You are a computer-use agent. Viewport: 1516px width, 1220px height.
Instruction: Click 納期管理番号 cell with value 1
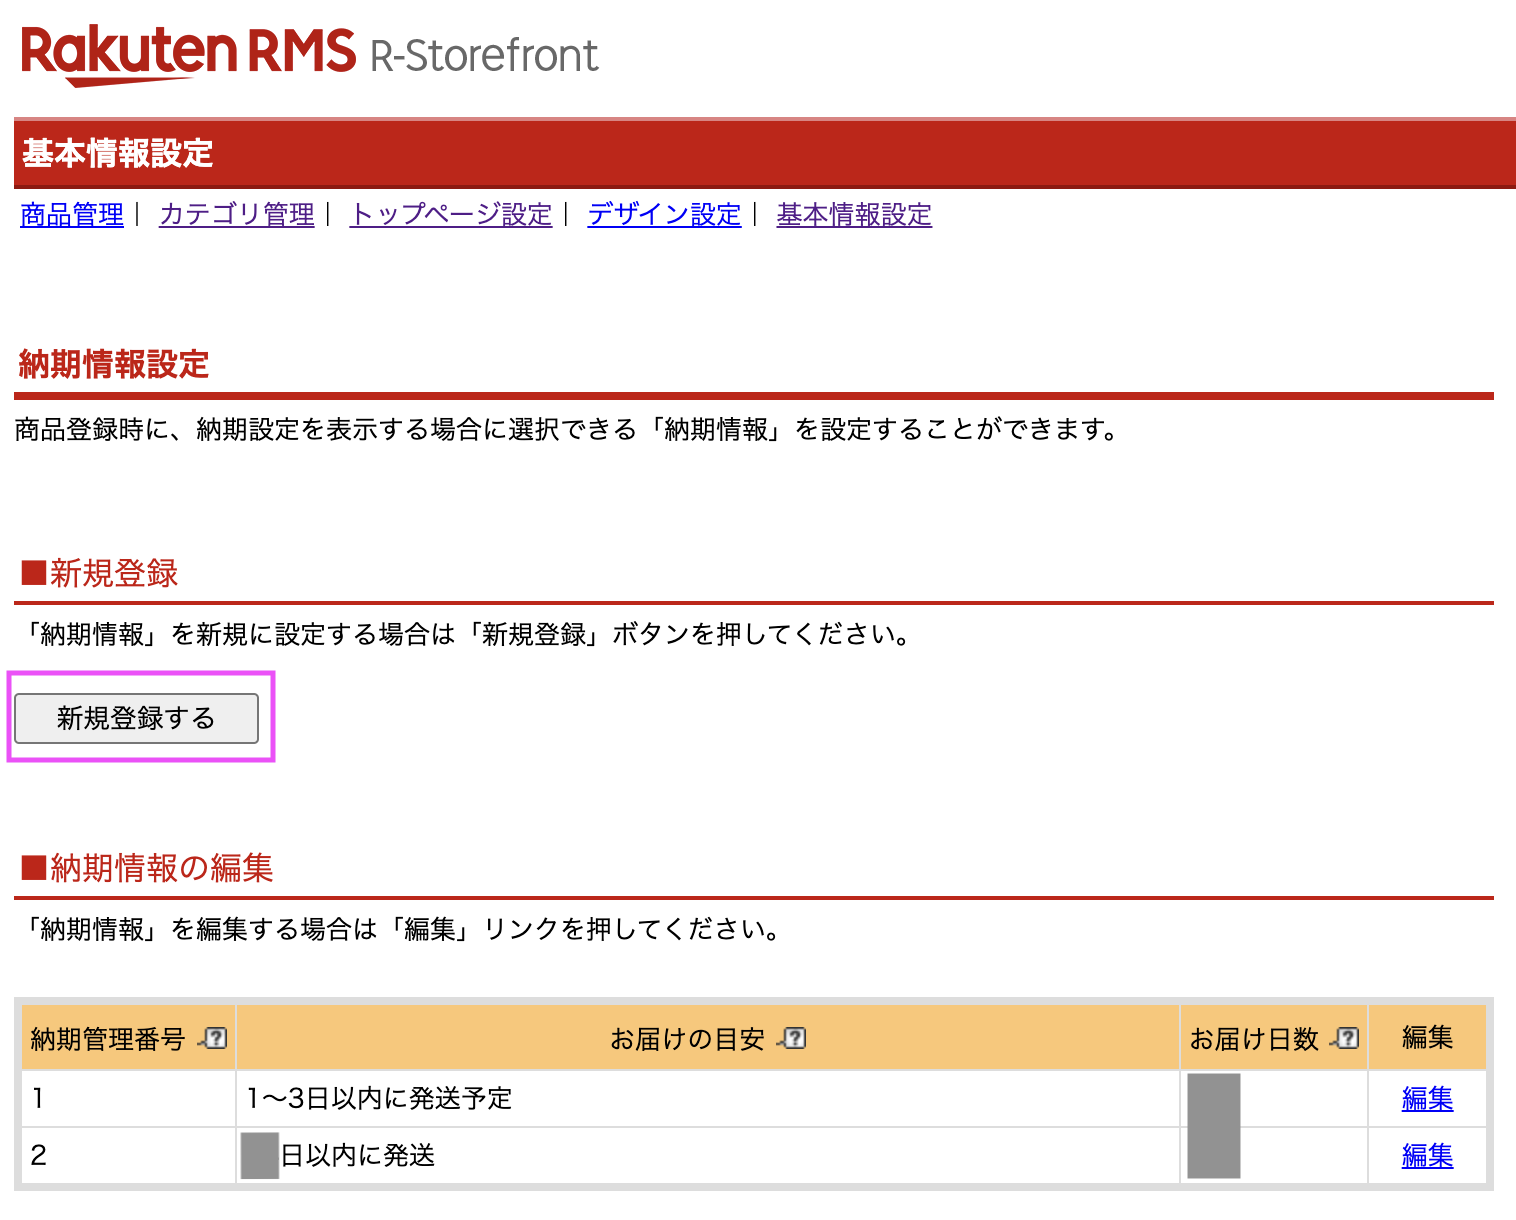tap(128, 1099)
